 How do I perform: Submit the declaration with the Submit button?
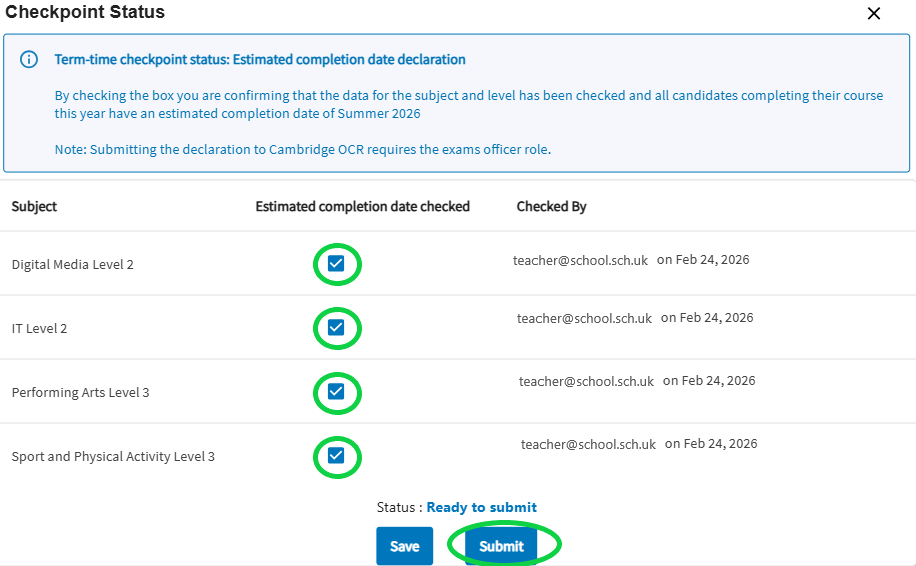point(501,546)
